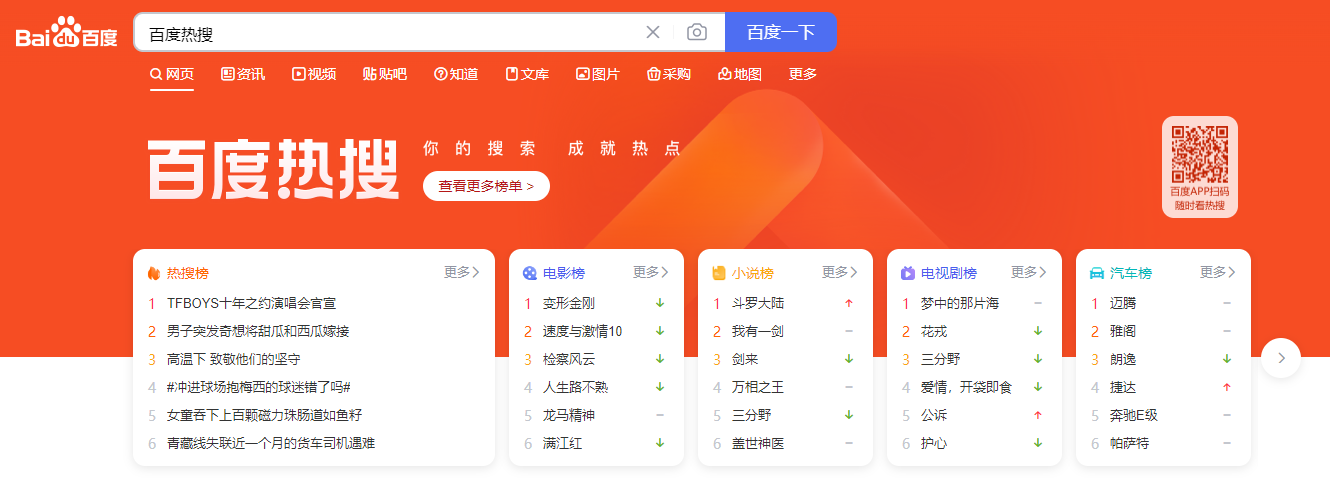This screenshot has height=481, width=1330.
Task: Click the camera image search icon
Action: [x=697, y=32]
